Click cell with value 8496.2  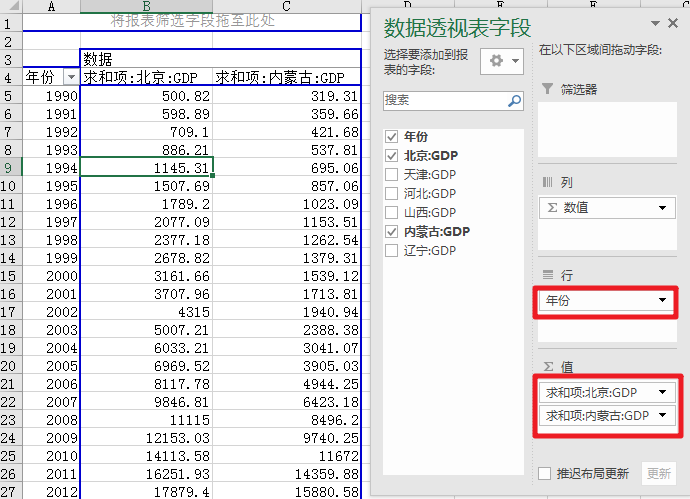[x=286, y=420]
